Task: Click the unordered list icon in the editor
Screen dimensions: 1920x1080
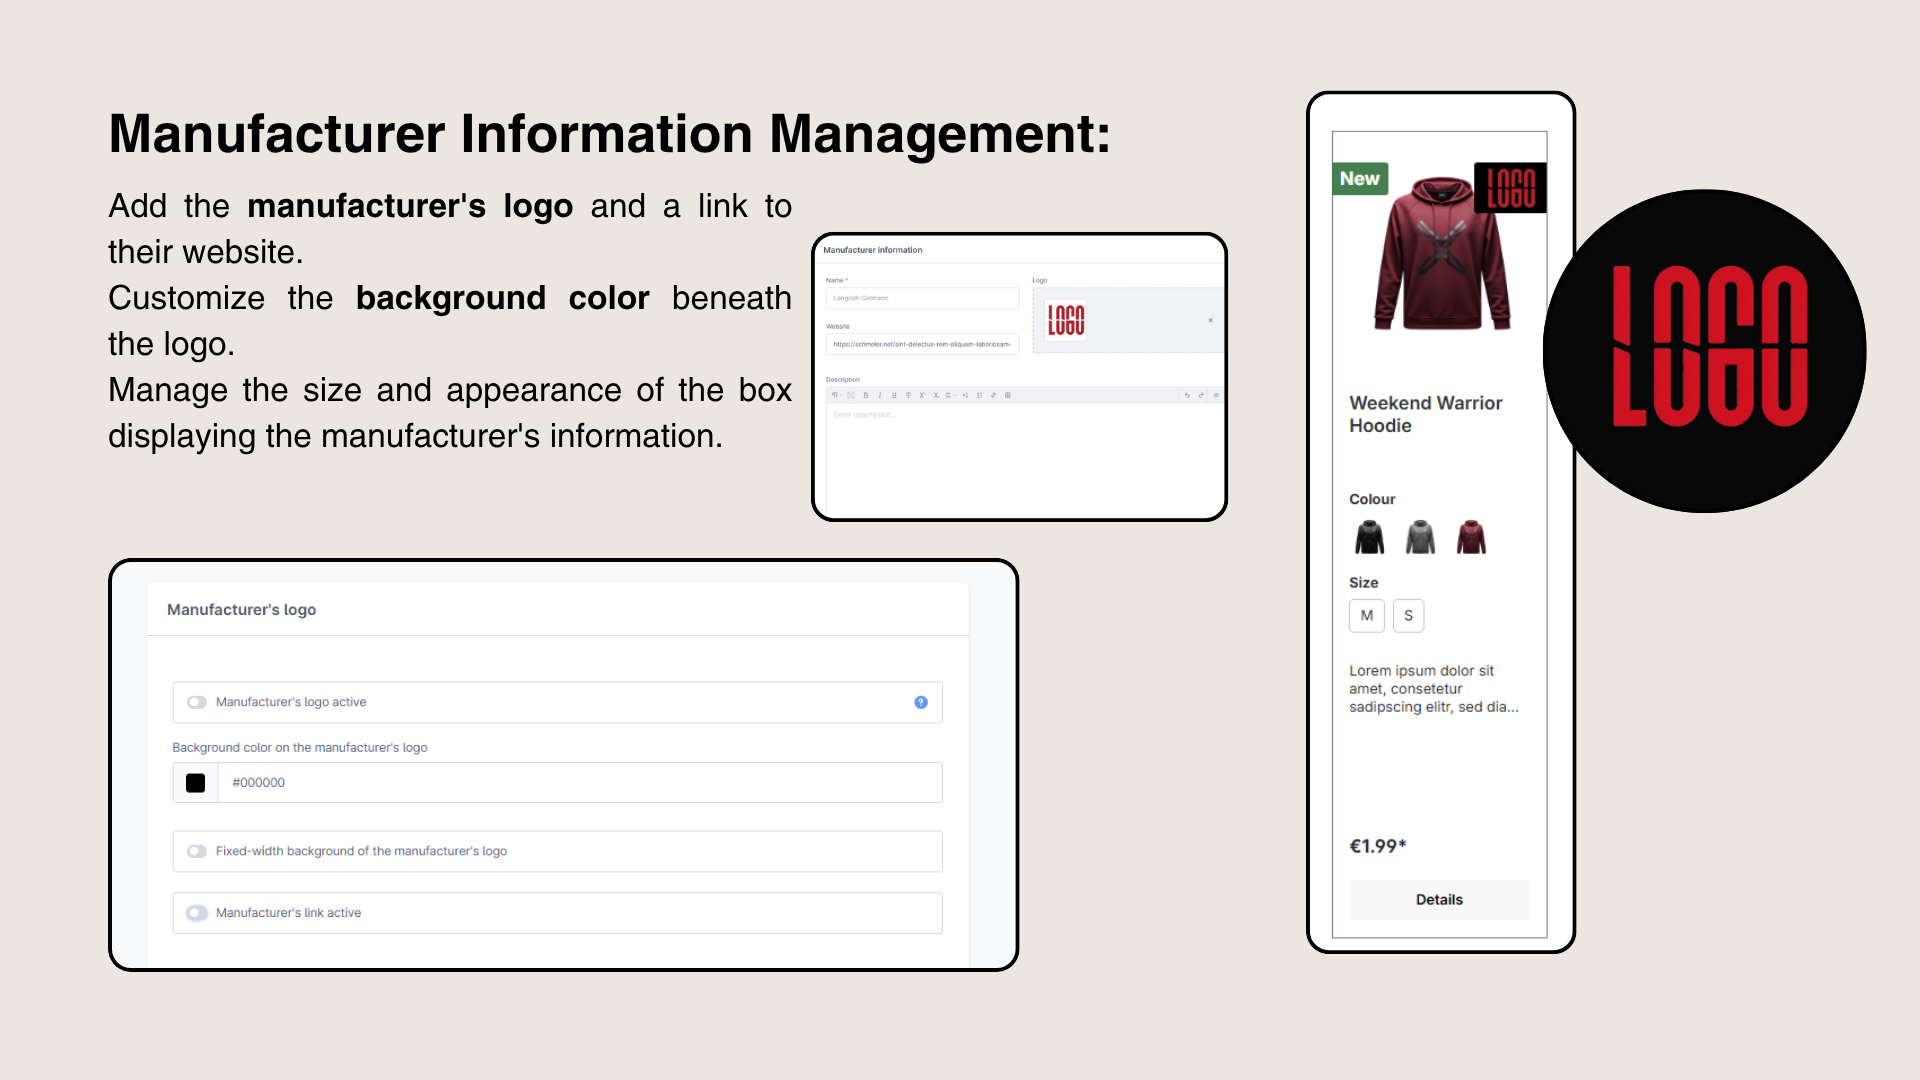Action: coord(965,395)
